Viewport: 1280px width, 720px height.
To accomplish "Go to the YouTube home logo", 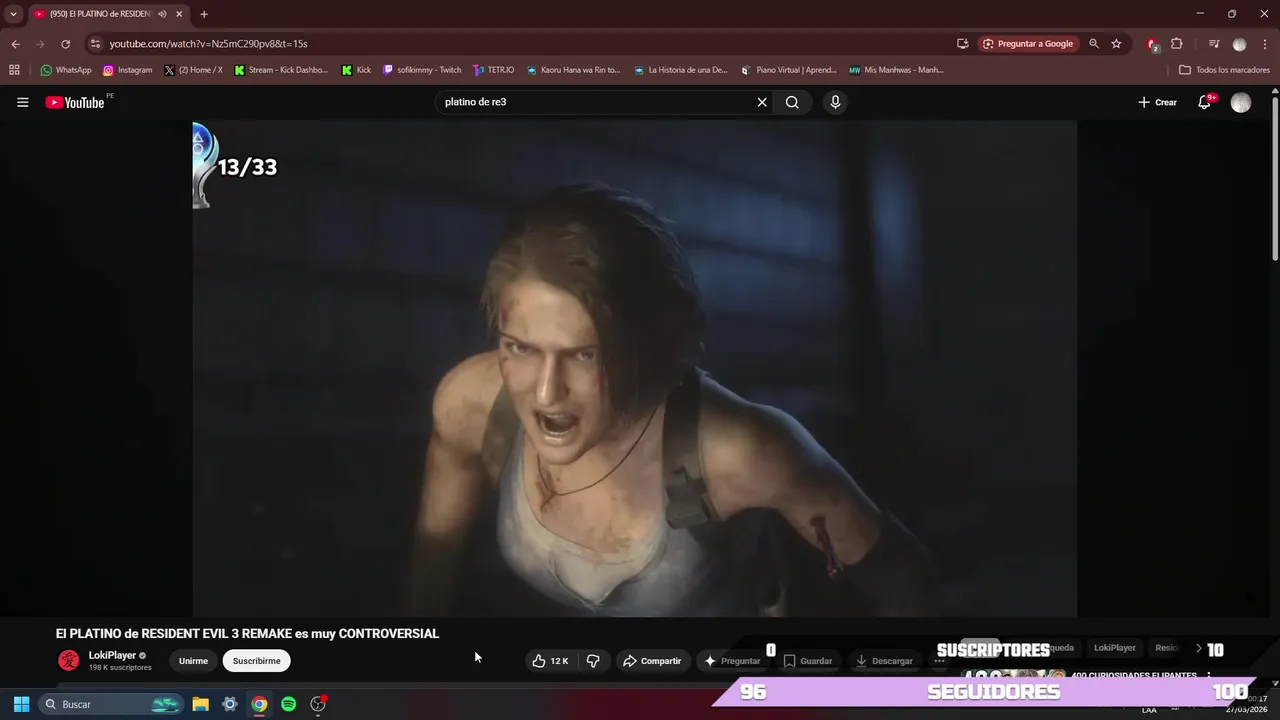I will pos(75,102).
